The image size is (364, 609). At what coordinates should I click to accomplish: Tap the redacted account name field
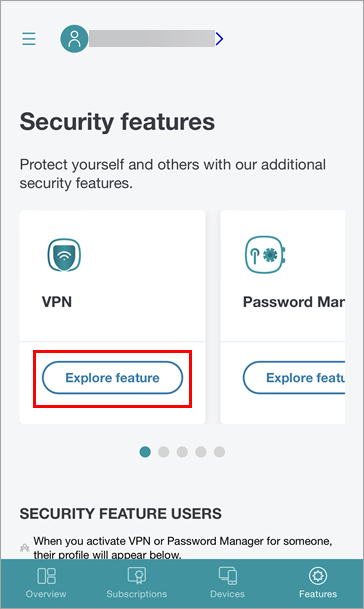[152, 39]
